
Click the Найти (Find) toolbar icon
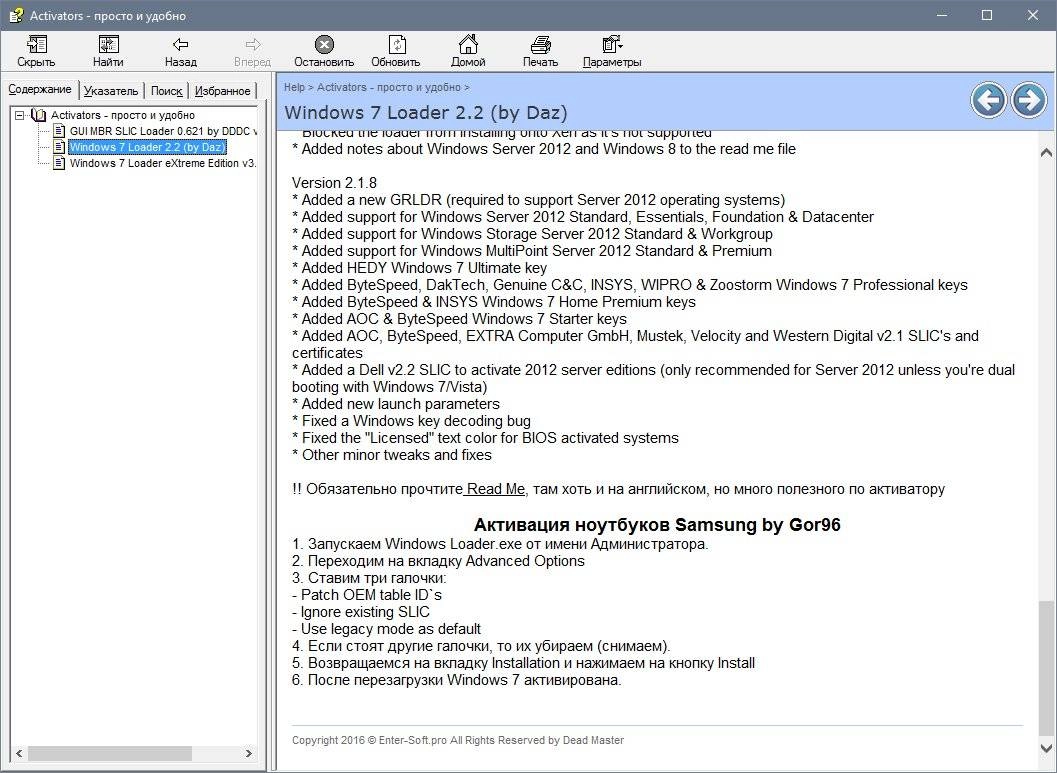(x=109, y=45)
